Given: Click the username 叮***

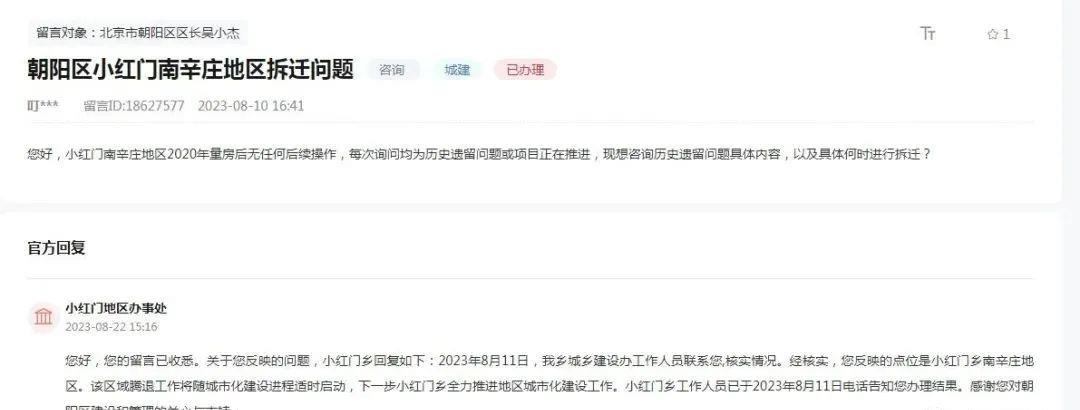Looking at the screenshot, I should 43,106.
